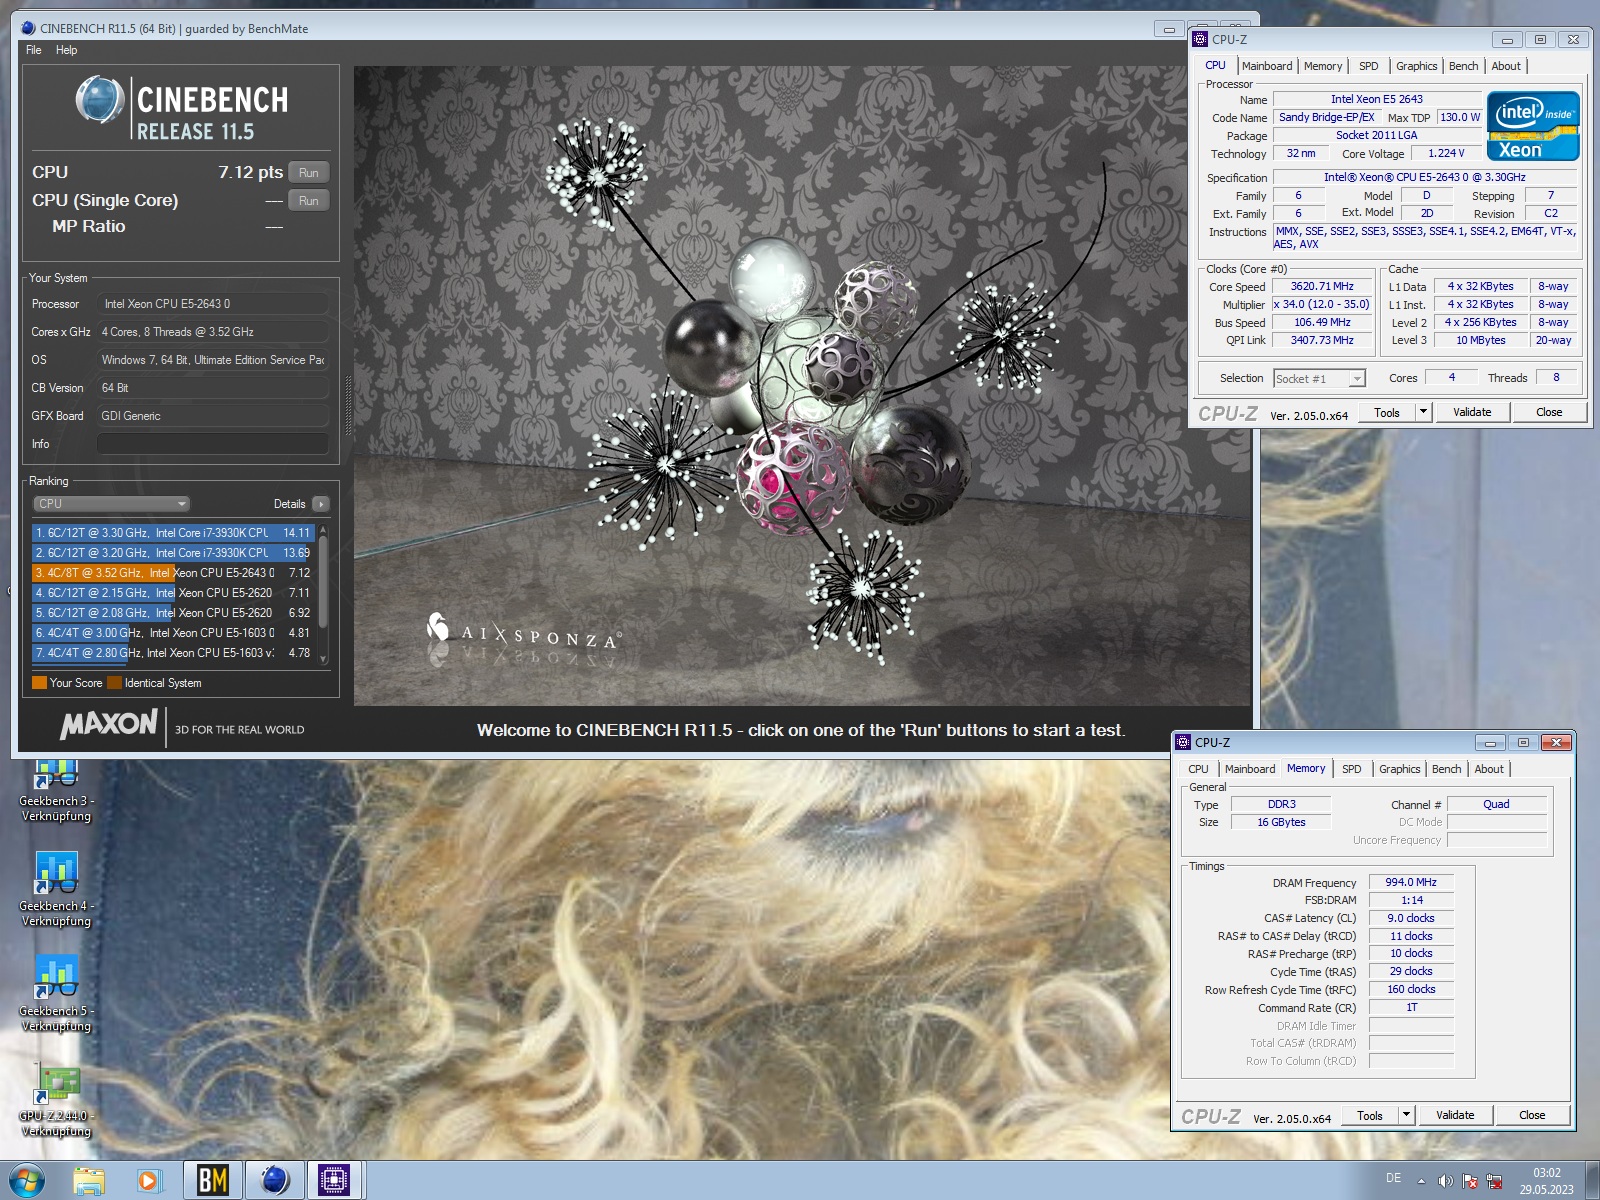This screenshot has height=1200, width=1600.
Task: Switch to About tab in upper CPU-Z
Action: point(1506,66)
